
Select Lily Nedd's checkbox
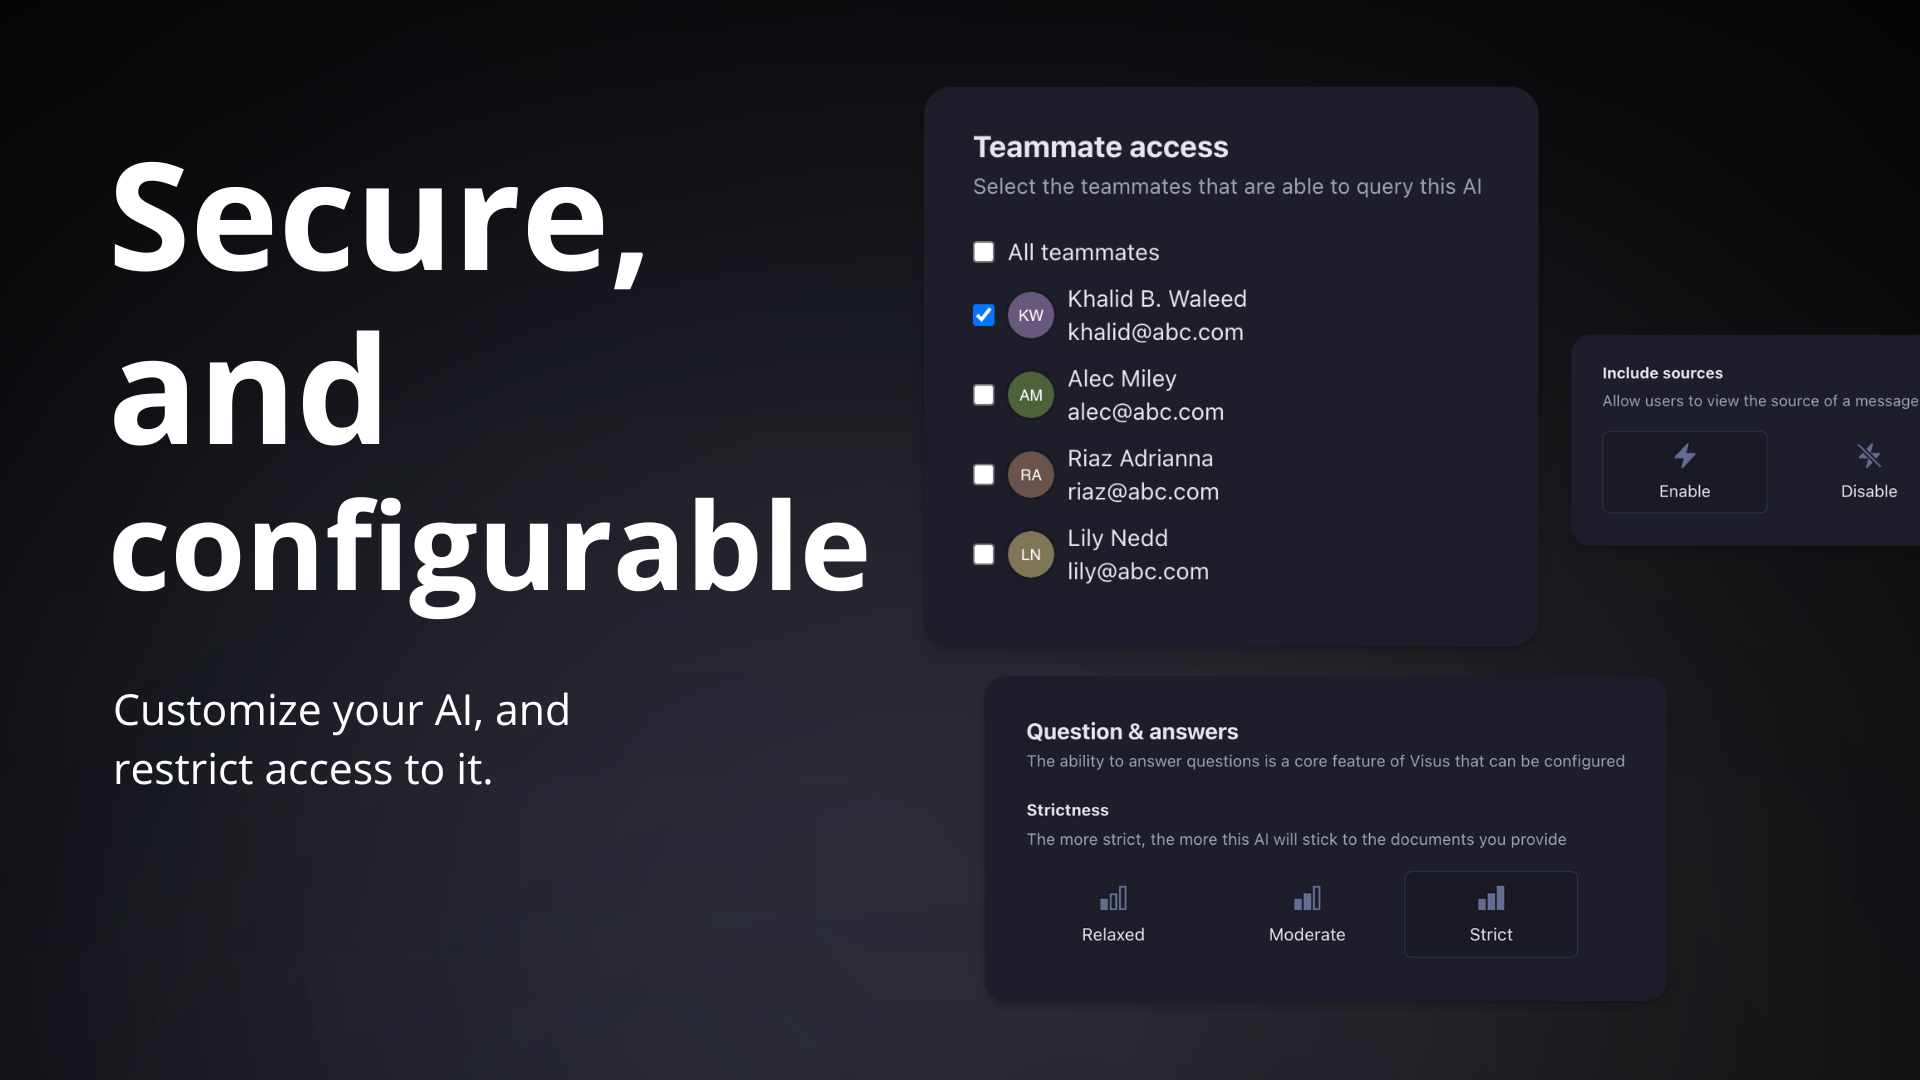tap(984, 554)
